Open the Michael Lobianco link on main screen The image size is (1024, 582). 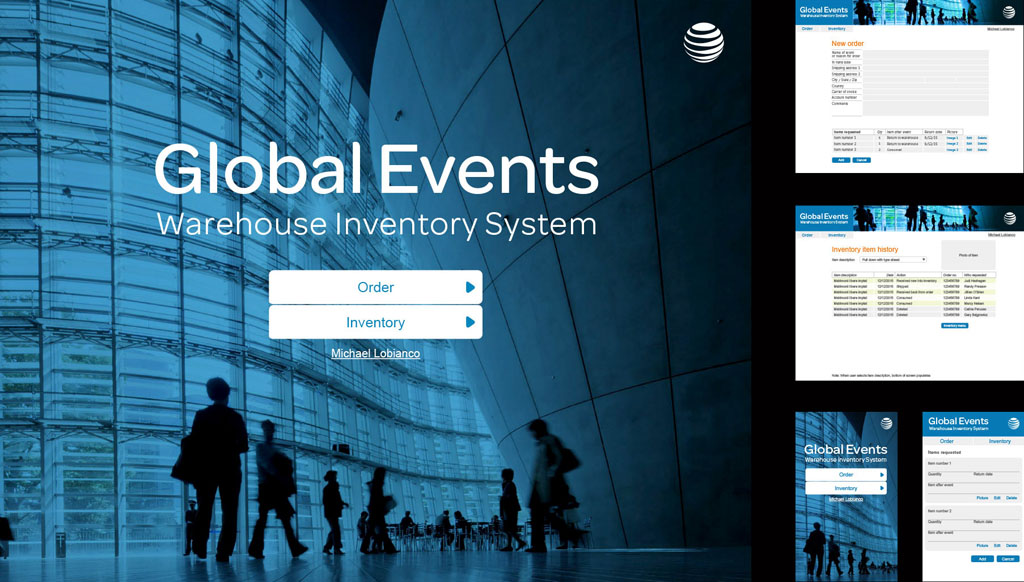[x=375, y=354]
